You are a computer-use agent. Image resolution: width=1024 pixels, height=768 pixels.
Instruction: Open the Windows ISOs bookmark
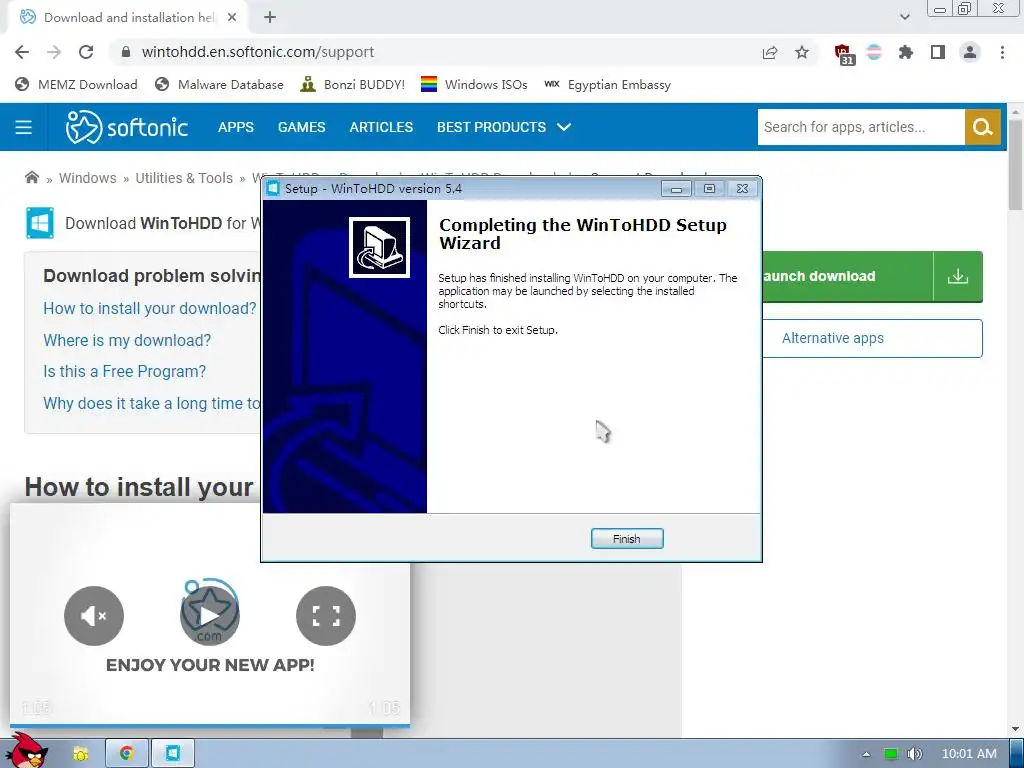point(474,85)
